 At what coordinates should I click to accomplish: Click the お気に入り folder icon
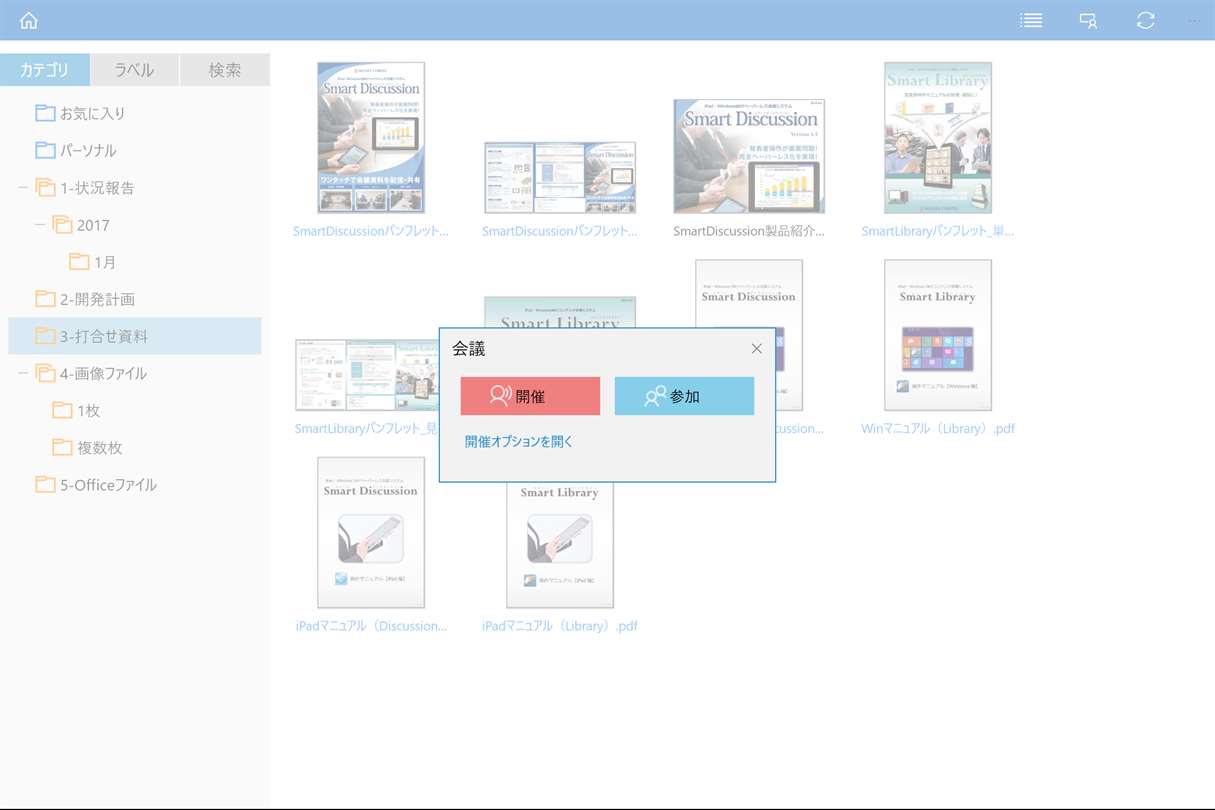point(45,113)
